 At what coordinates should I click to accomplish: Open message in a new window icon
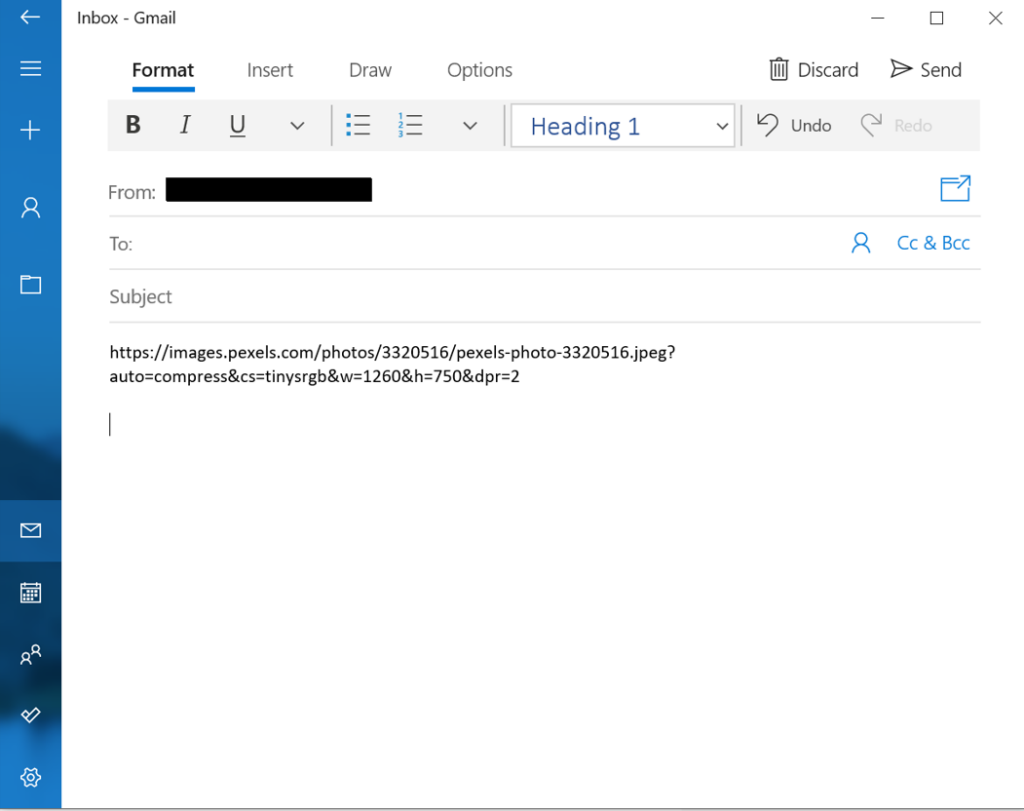(955, 189)
